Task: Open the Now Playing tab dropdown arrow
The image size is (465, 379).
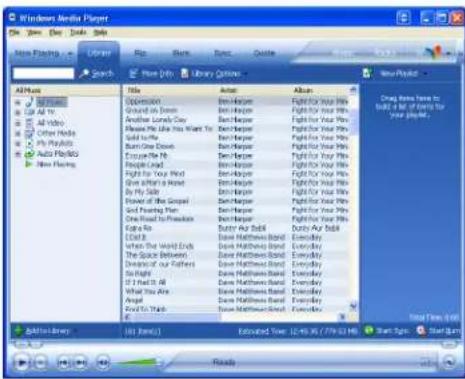Action: (70, 53)
